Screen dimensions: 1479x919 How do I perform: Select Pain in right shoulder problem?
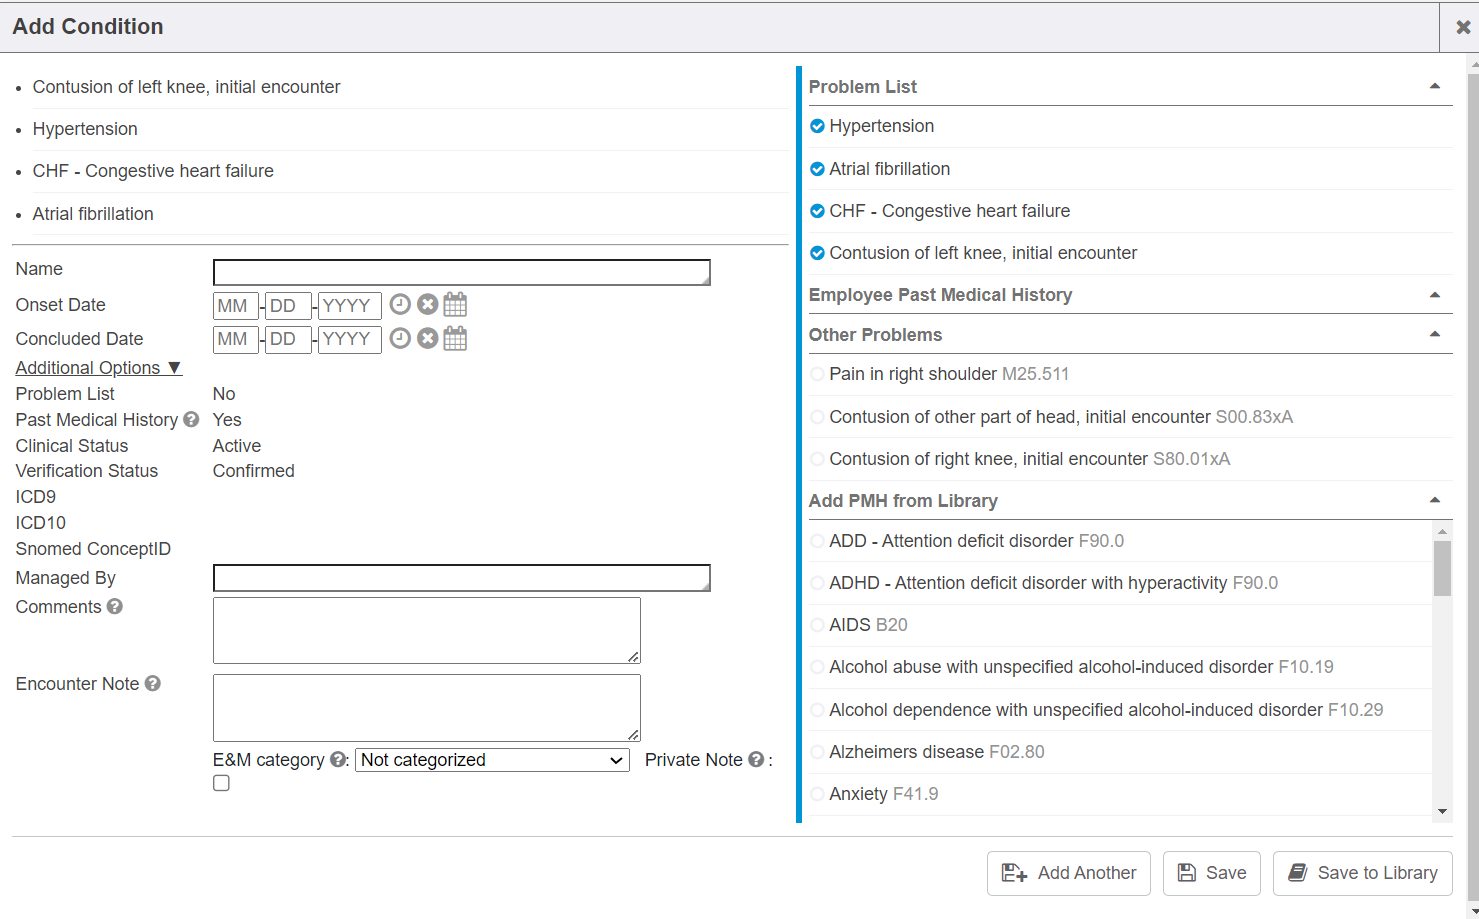click(x=817, y=374)
